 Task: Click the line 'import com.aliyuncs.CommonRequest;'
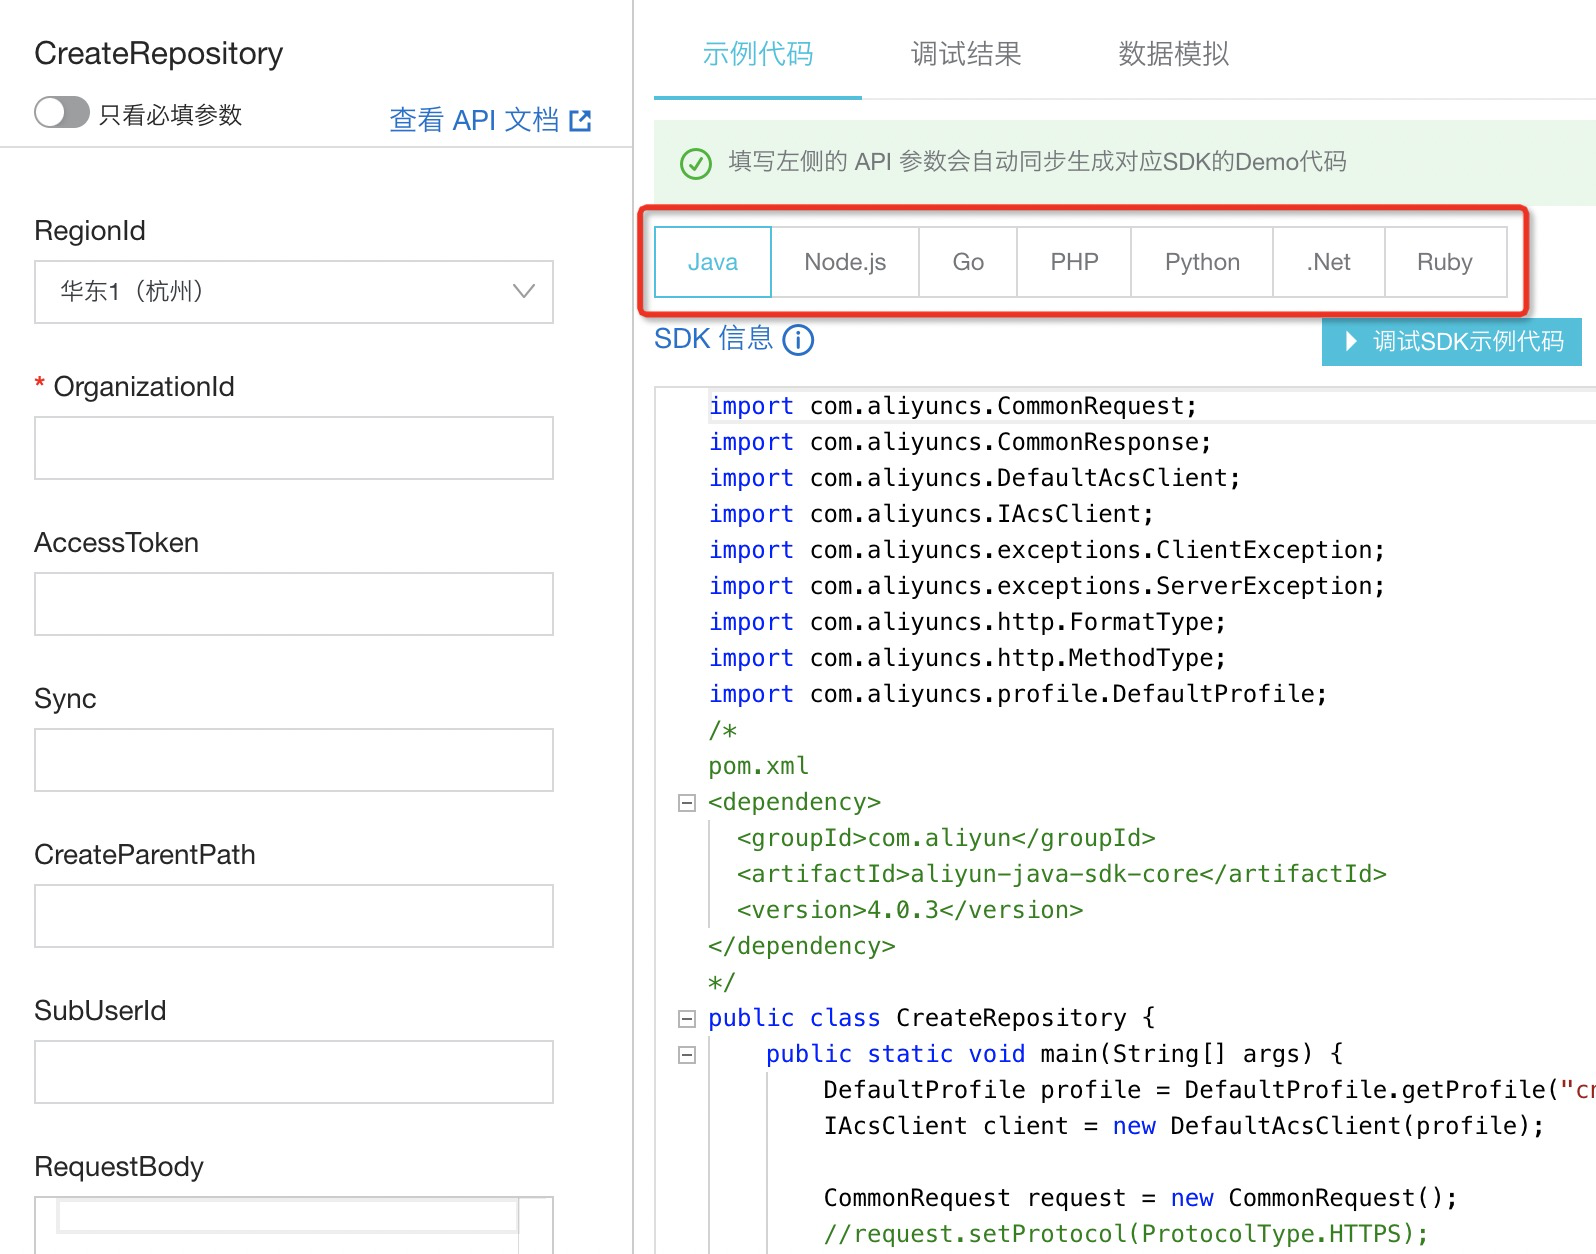pyautogui.click(x=953, y=406)
